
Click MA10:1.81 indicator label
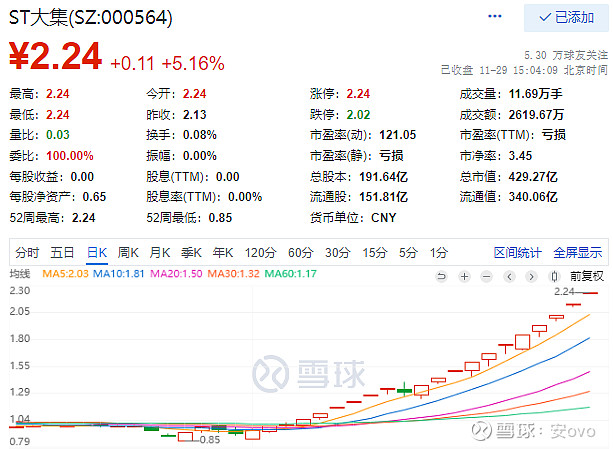[x=118, y=274]
